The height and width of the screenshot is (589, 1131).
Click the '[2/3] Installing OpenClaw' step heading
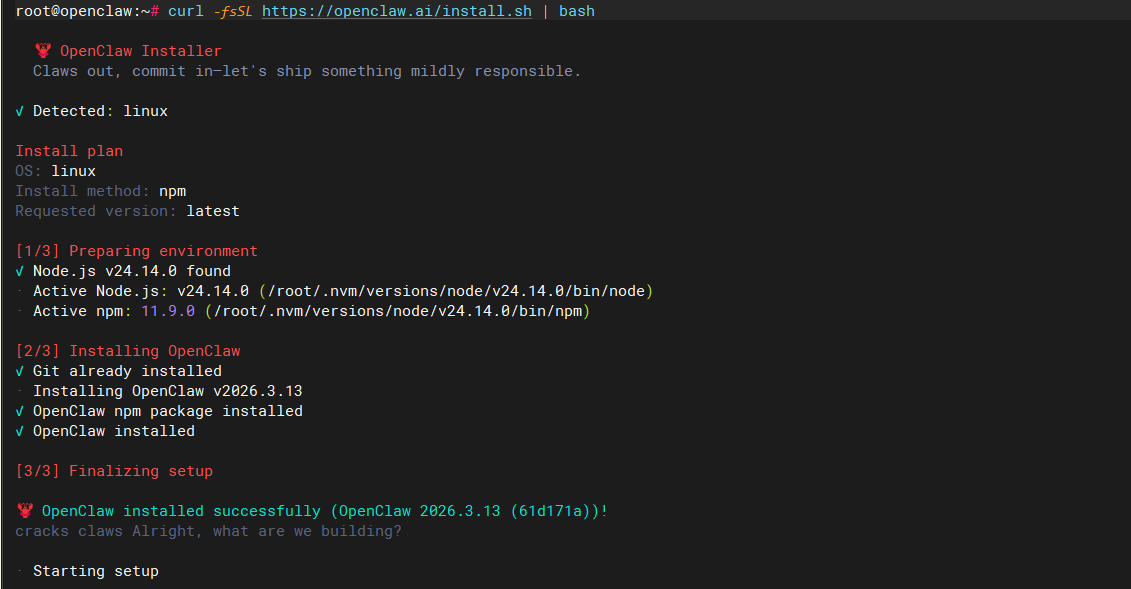(x=128, y=351)
